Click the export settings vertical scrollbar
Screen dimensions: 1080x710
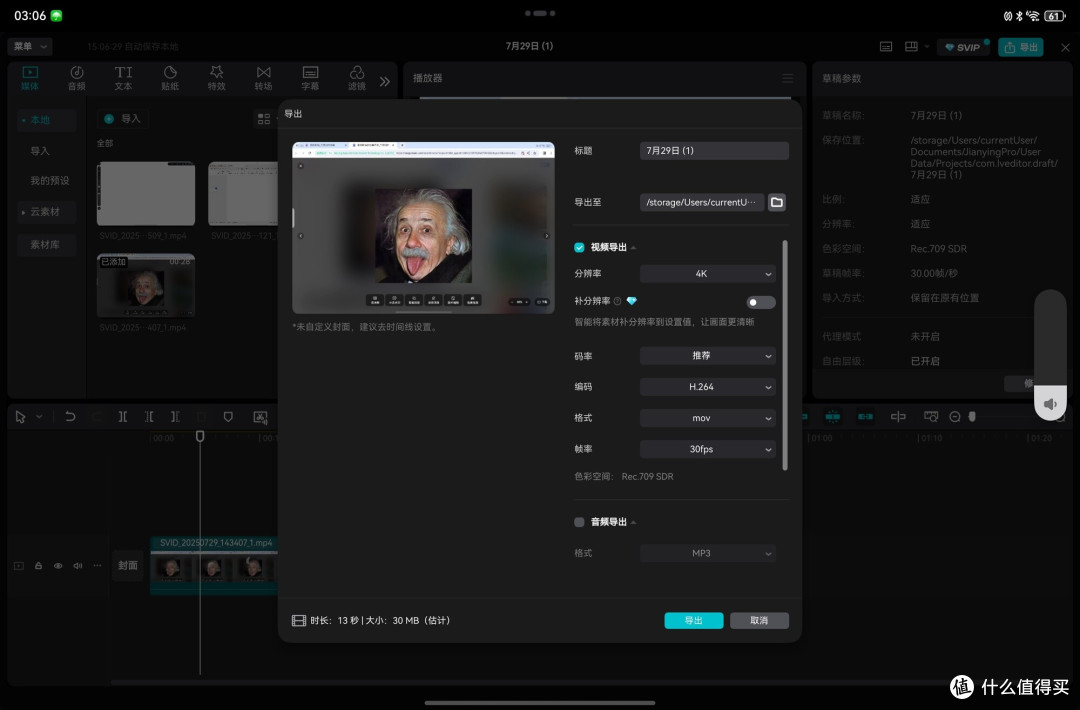(785, 355)
